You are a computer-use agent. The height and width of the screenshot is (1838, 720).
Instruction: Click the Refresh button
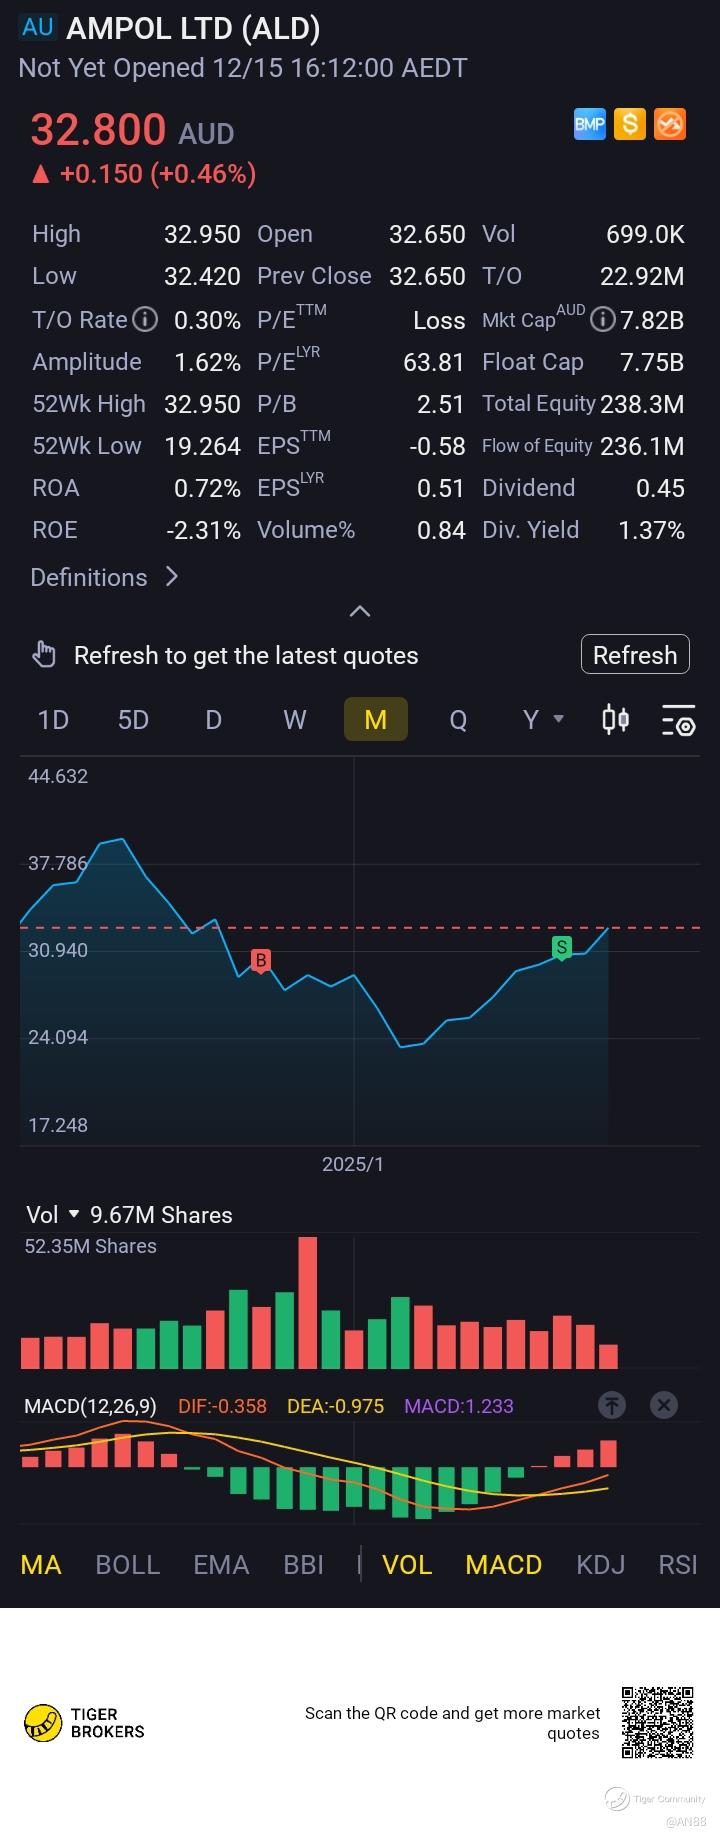pos(635,655)
